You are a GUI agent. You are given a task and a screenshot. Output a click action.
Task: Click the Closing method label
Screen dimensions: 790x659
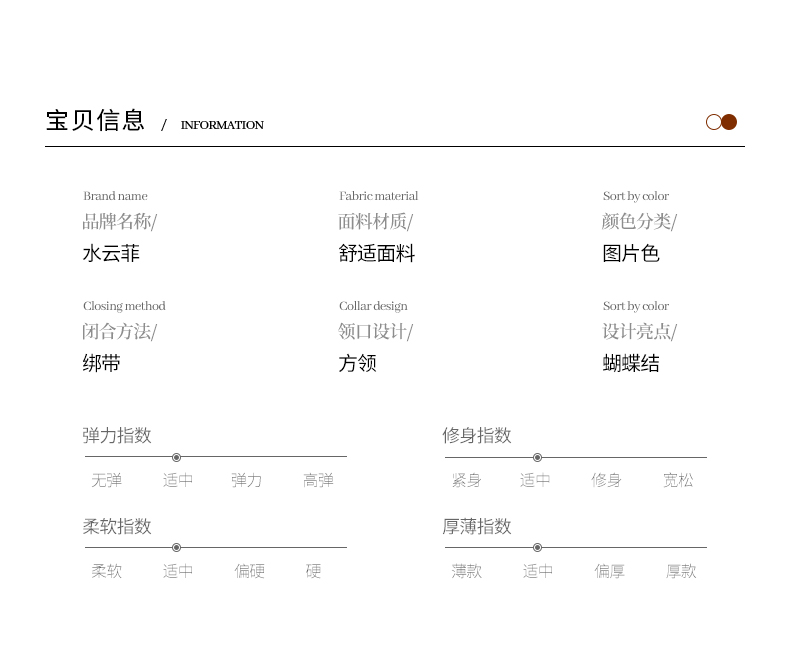[x=124, y=306]
